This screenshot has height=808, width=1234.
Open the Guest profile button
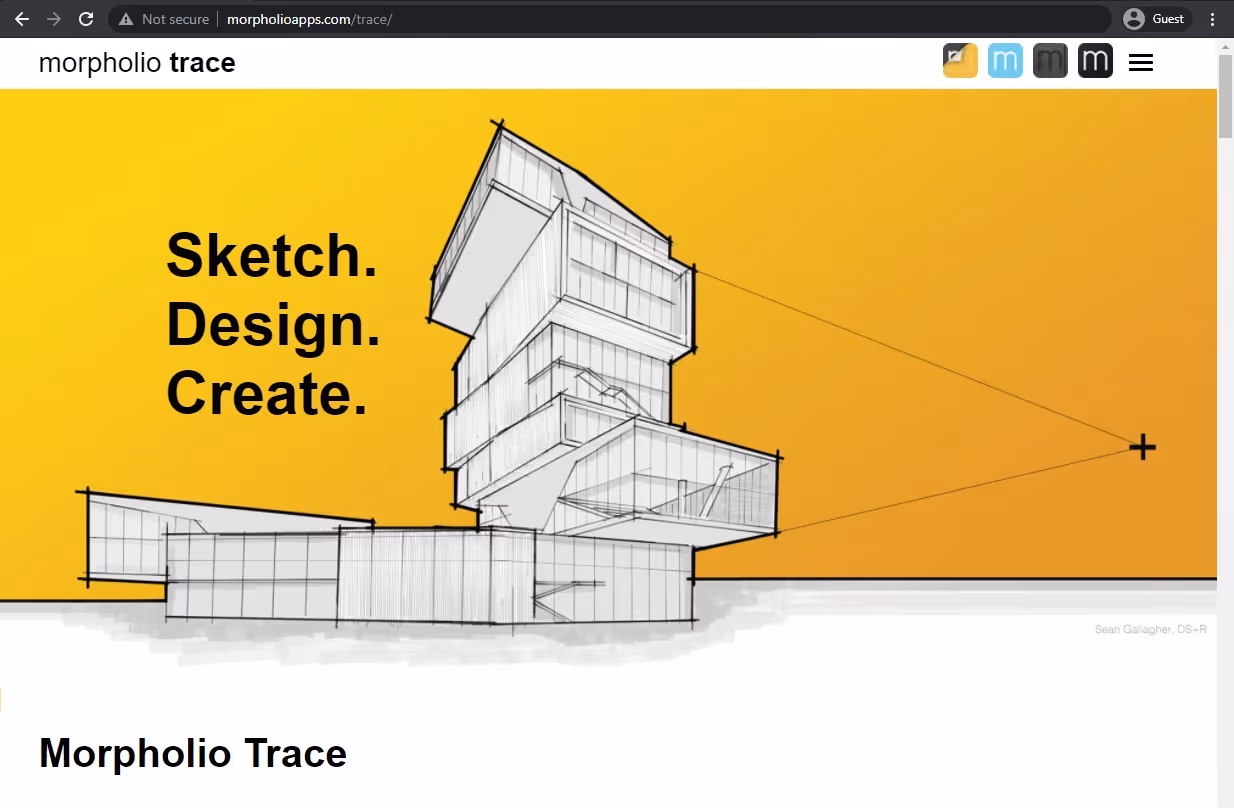1155,19
